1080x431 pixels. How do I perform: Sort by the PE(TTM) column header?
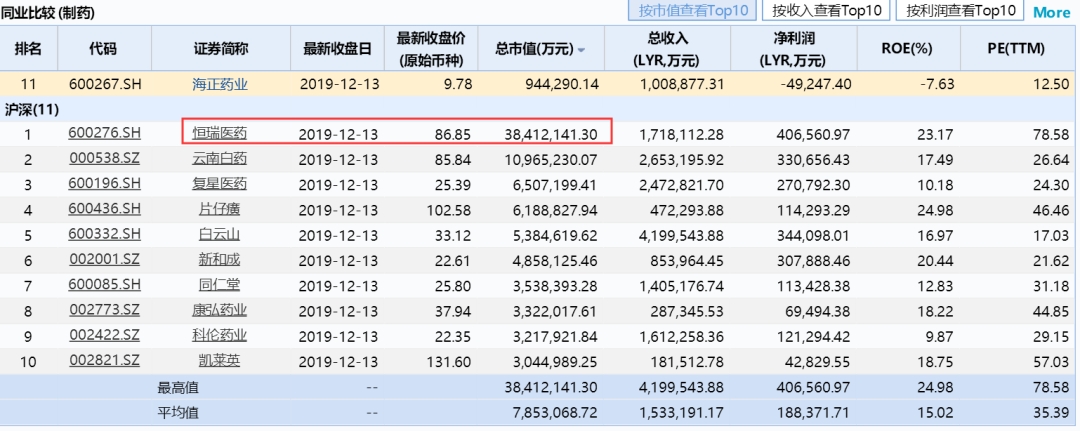(1016, 49)
